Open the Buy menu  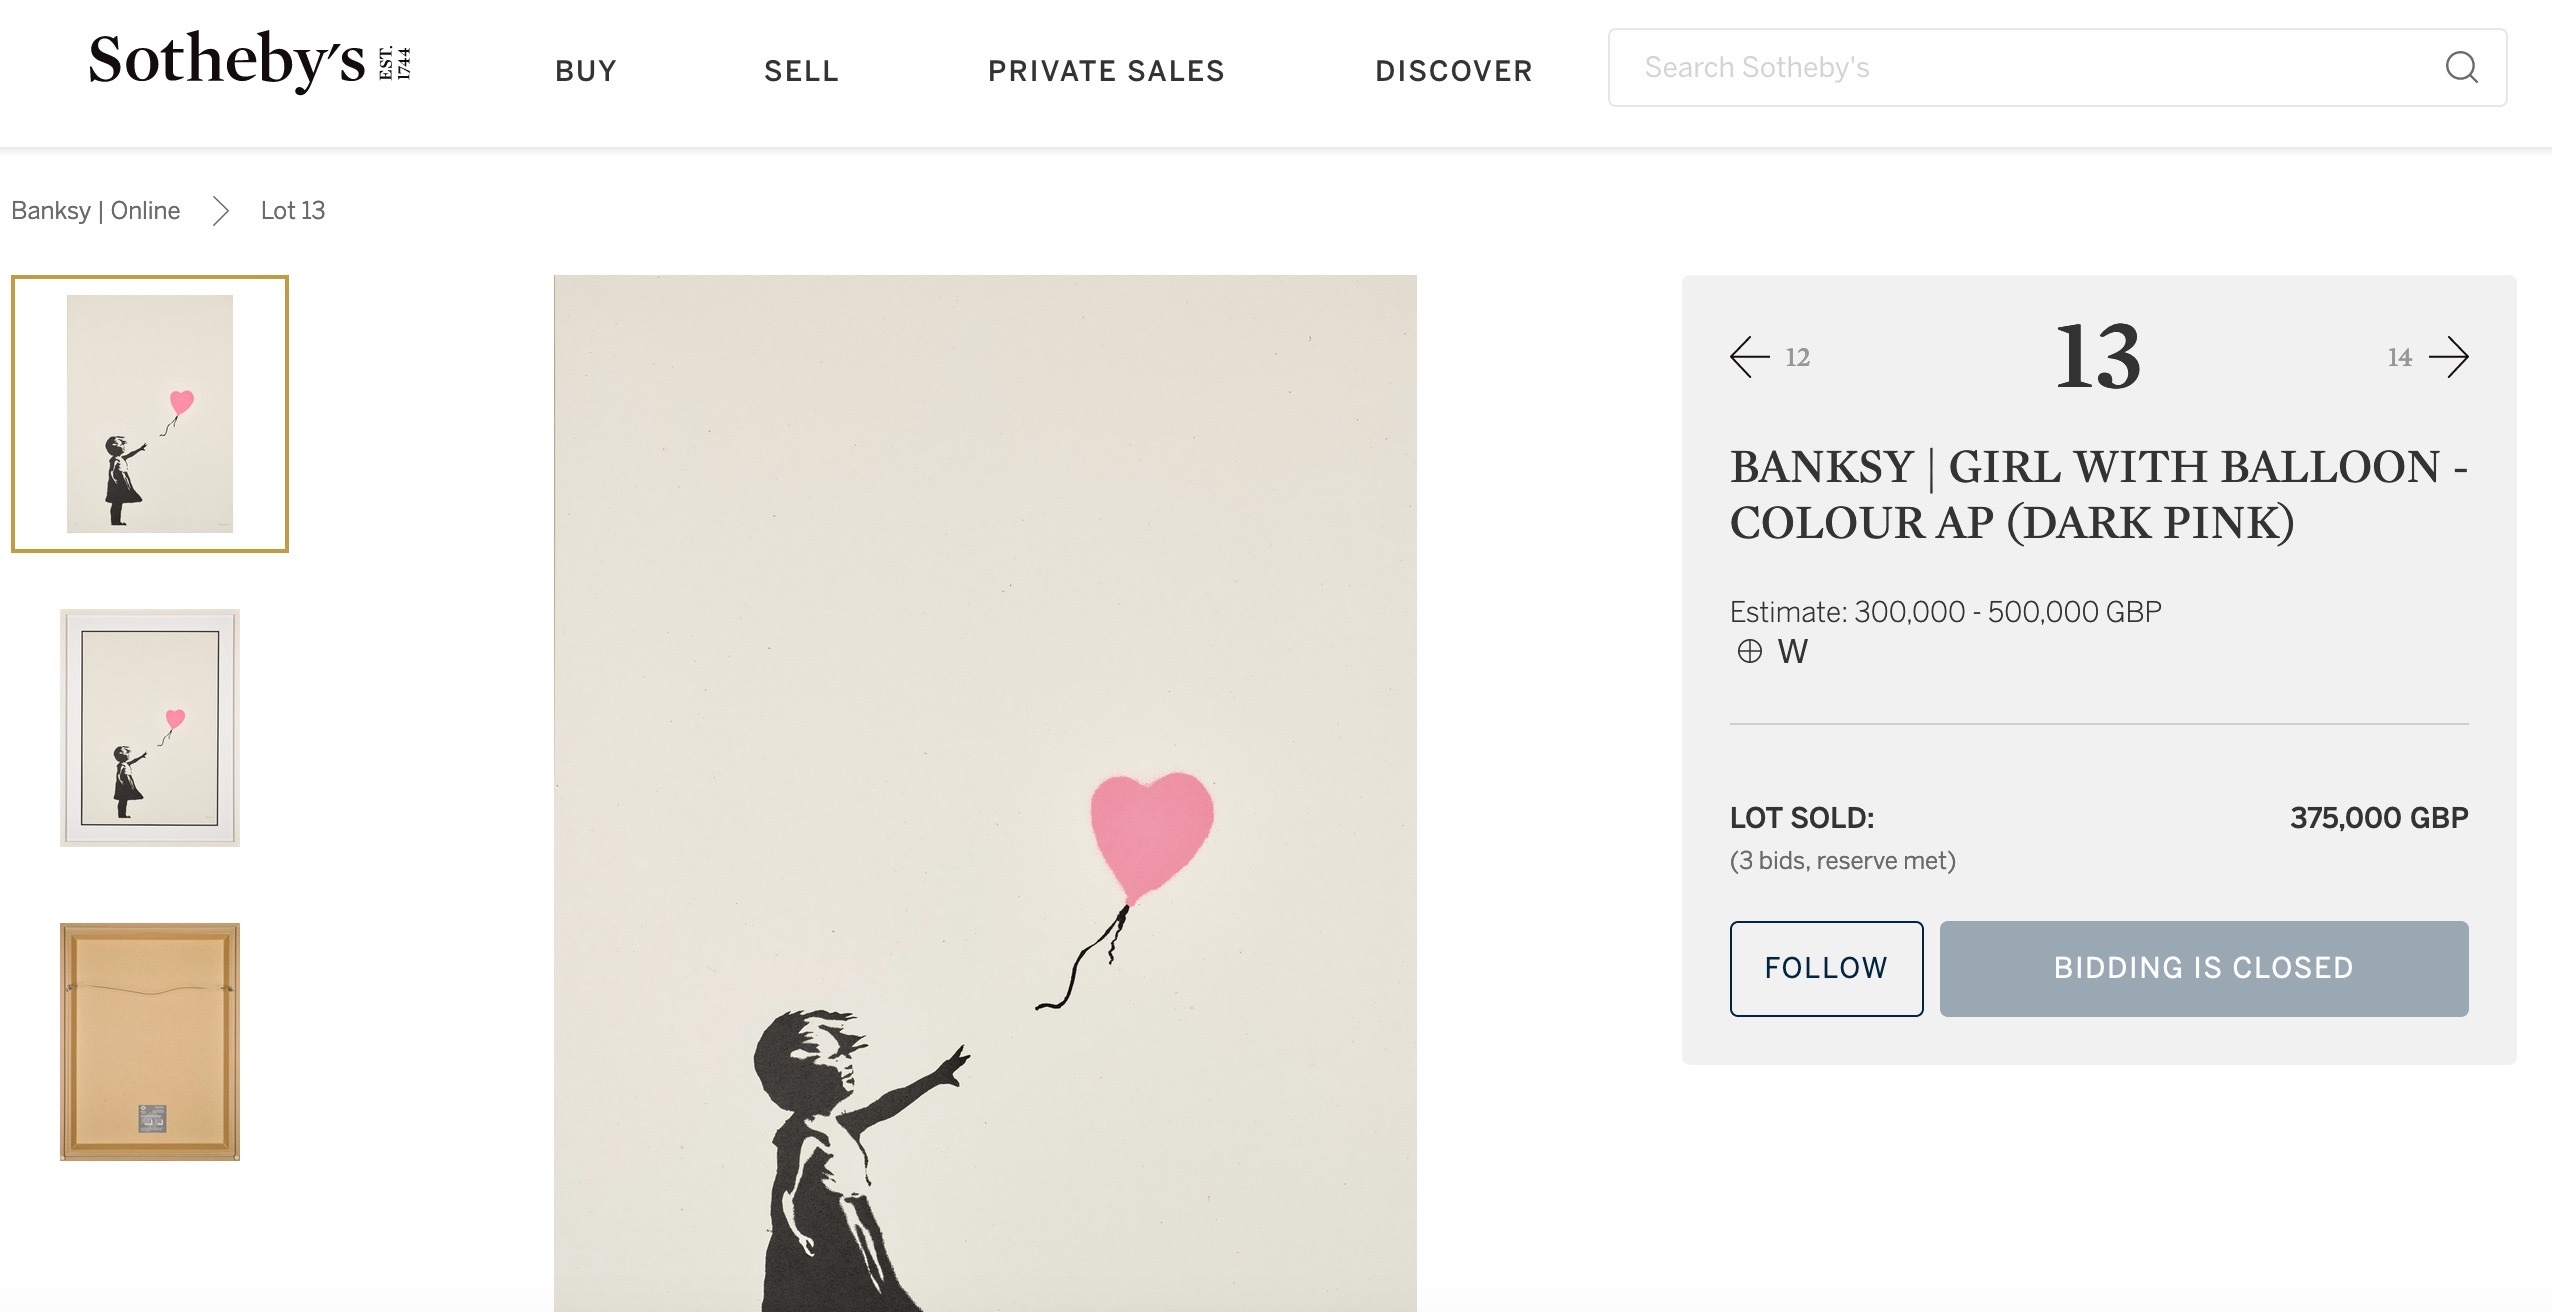pyautogui.click(x=586, y=71)
